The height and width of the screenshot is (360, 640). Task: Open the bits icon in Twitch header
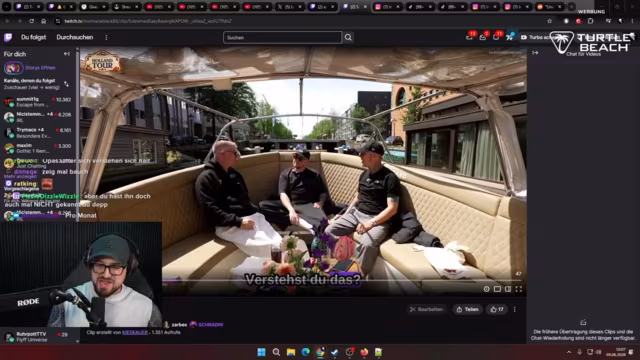click(x=509, y=37)
